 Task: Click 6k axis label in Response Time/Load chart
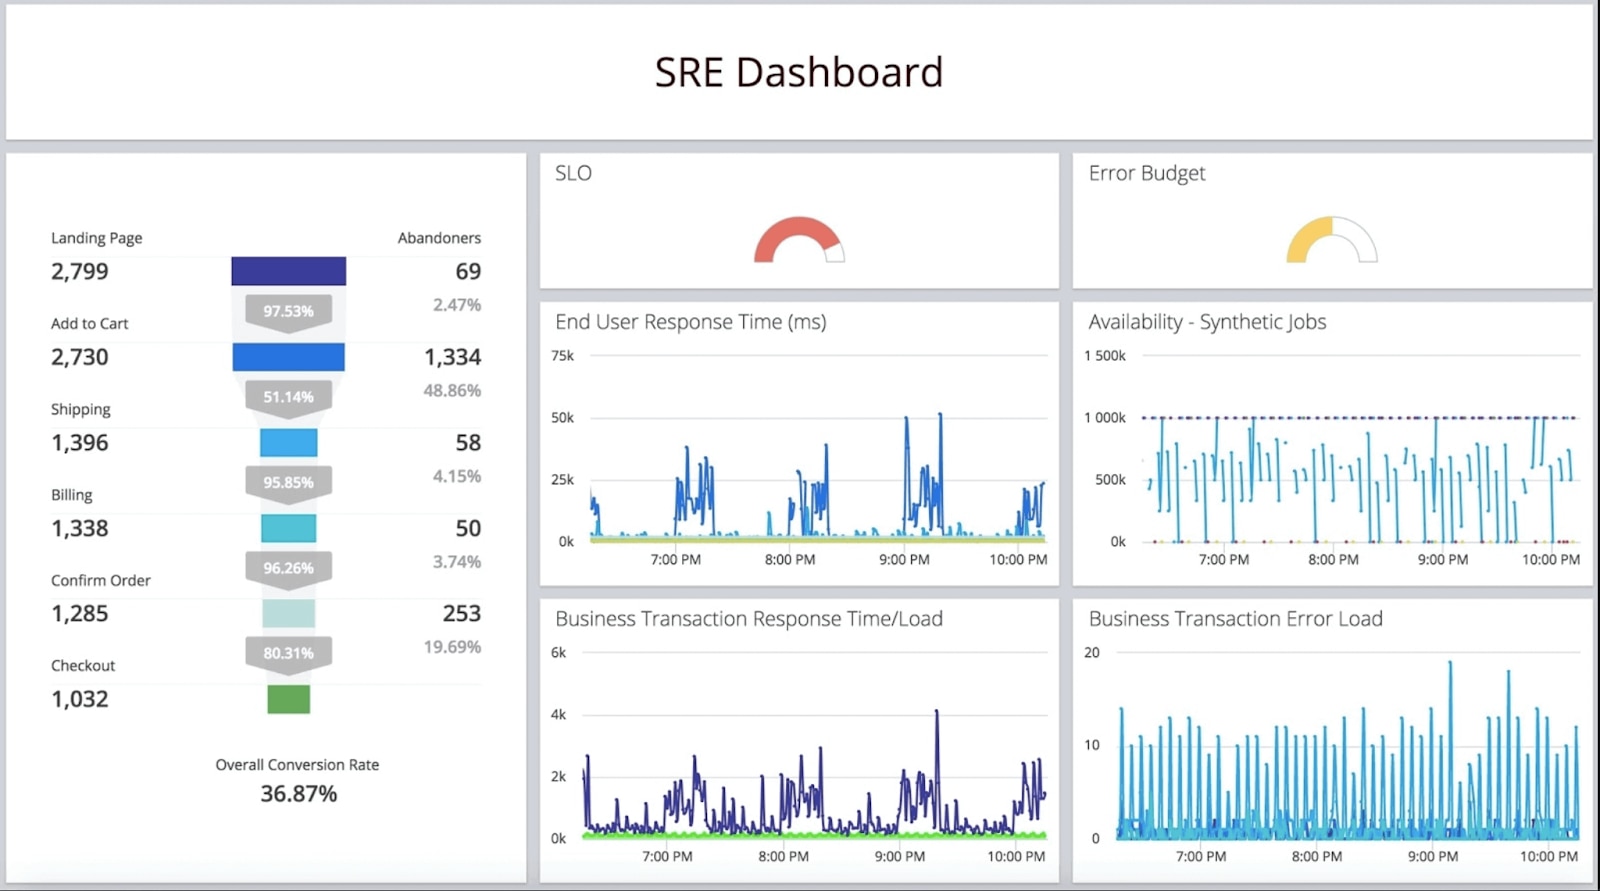click(559, 653)
